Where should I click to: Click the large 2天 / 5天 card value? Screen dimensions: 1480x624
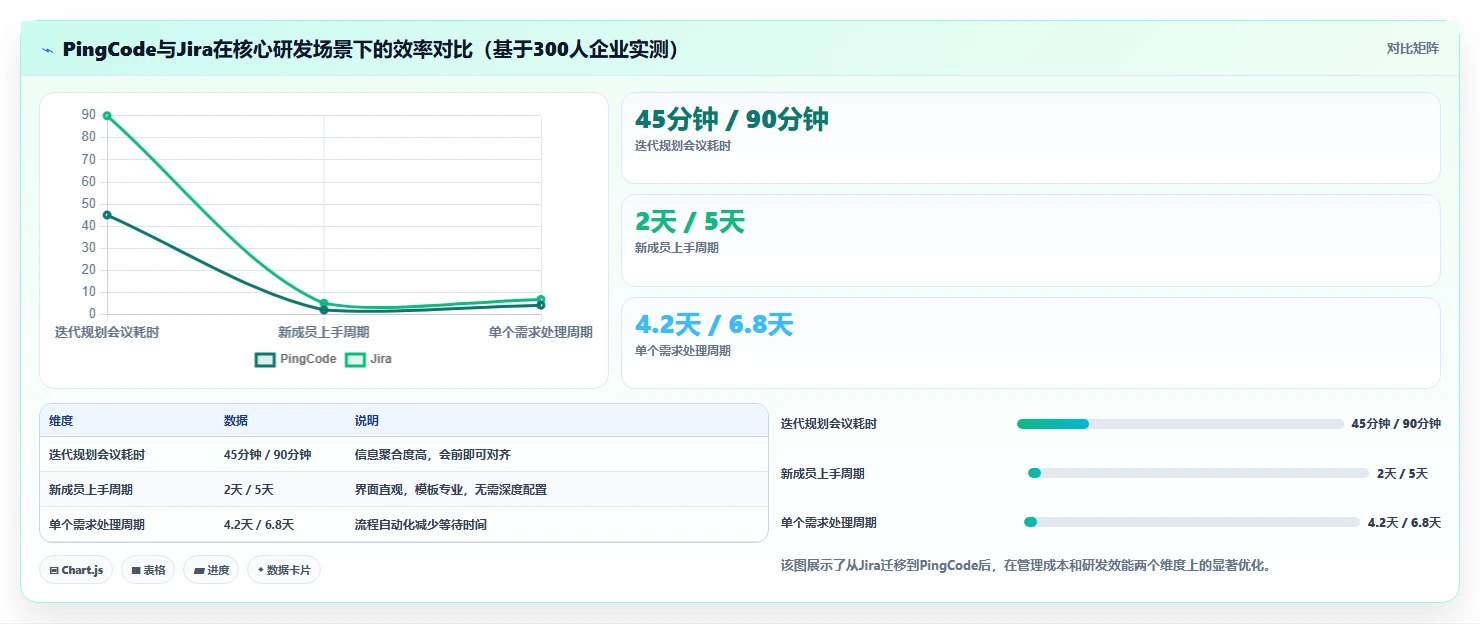pyautogui.click(x=690, y=222)
